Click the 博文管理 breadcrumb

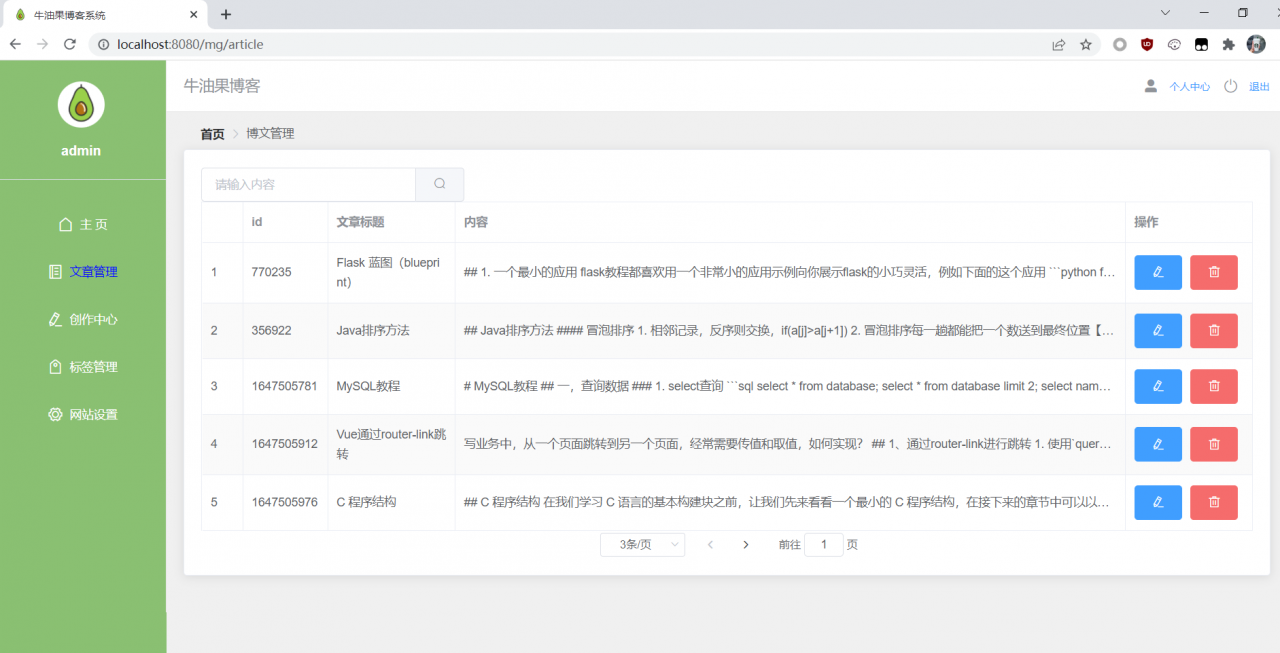coord(270,134)
